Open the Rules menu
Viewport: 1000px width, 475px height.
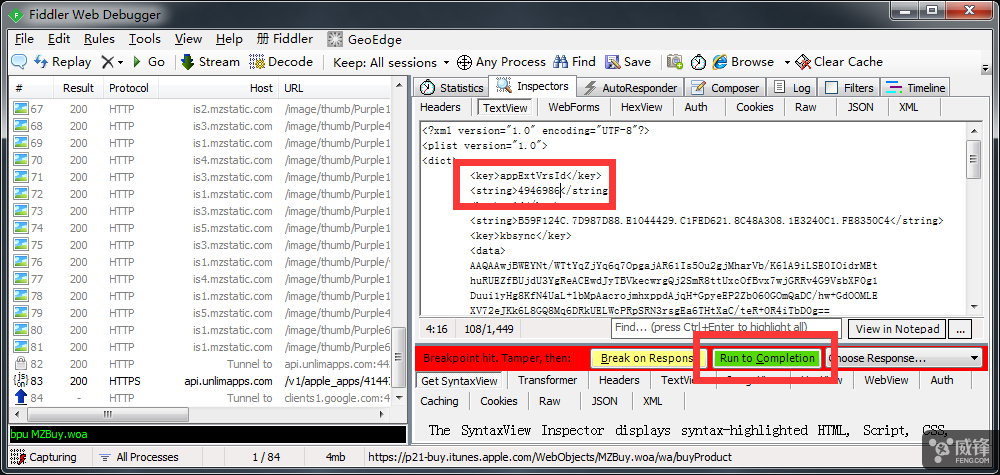pyautogui.click(x=99, y=39)
